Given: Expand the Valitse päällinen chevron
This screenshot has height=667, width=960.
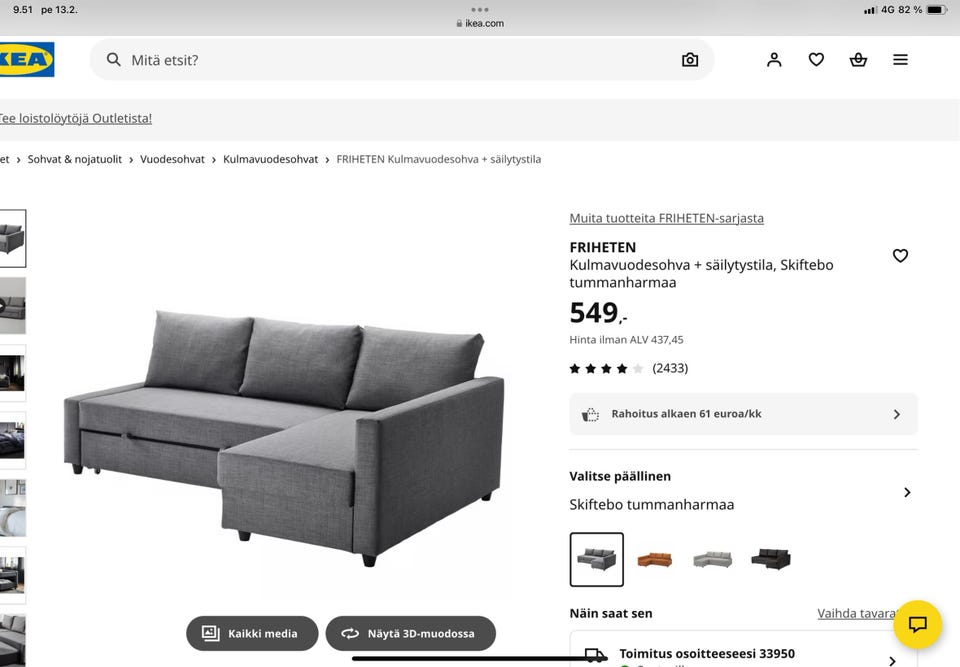Looking at the screenshot, I should point(907,492).
